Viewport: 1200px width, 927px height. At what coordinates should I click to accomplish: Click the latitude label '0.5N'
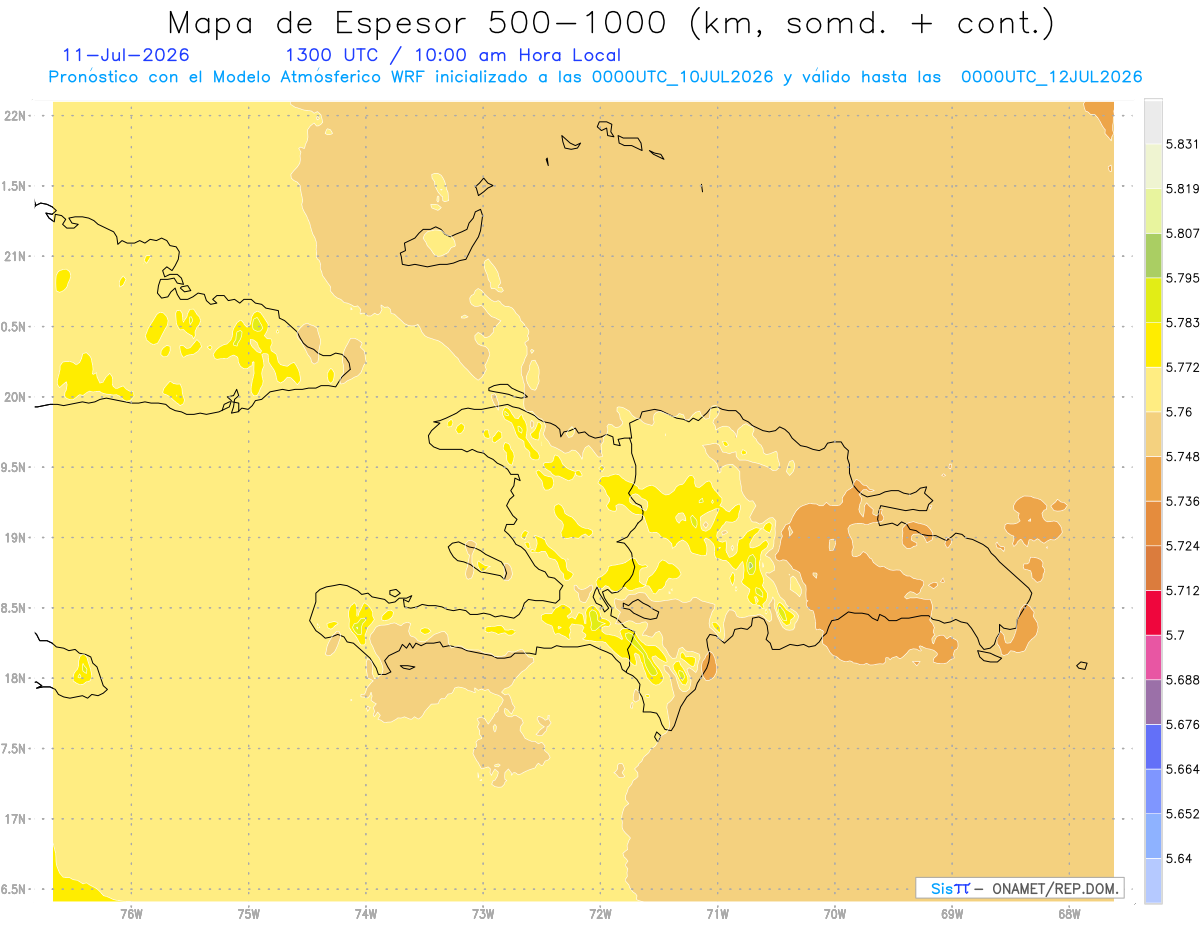(14, 327)
